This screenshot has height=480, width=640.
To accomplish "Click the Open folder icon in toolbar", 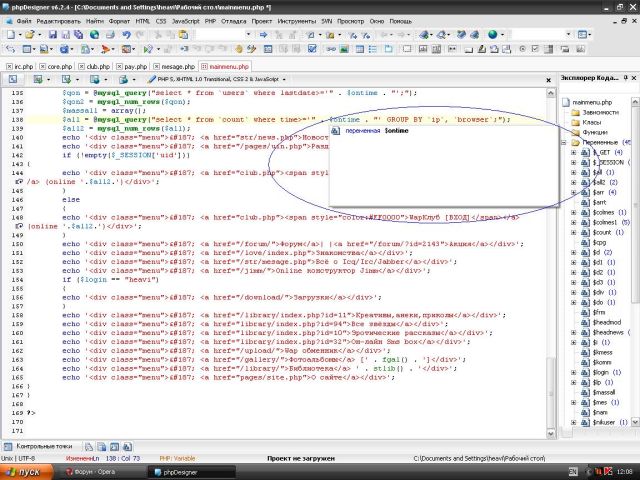I will click(x=31, y=34).
